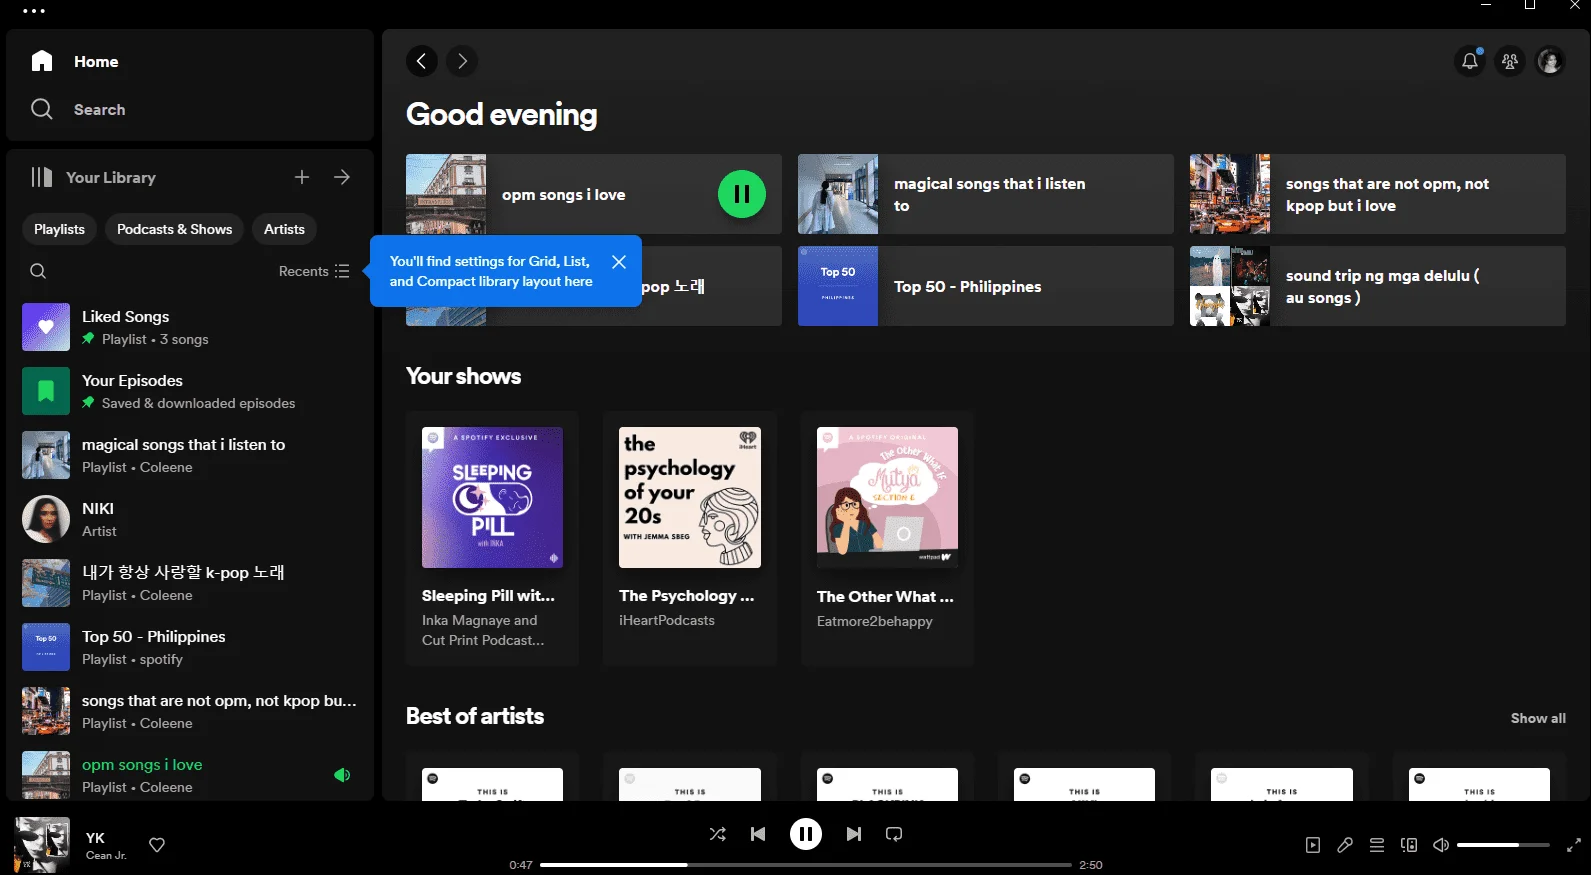Save YK to Liked Songs heart
Image resolution: width=1591 pixels, height=875 pixels.
pyautogui.click(x=157, y=845)
